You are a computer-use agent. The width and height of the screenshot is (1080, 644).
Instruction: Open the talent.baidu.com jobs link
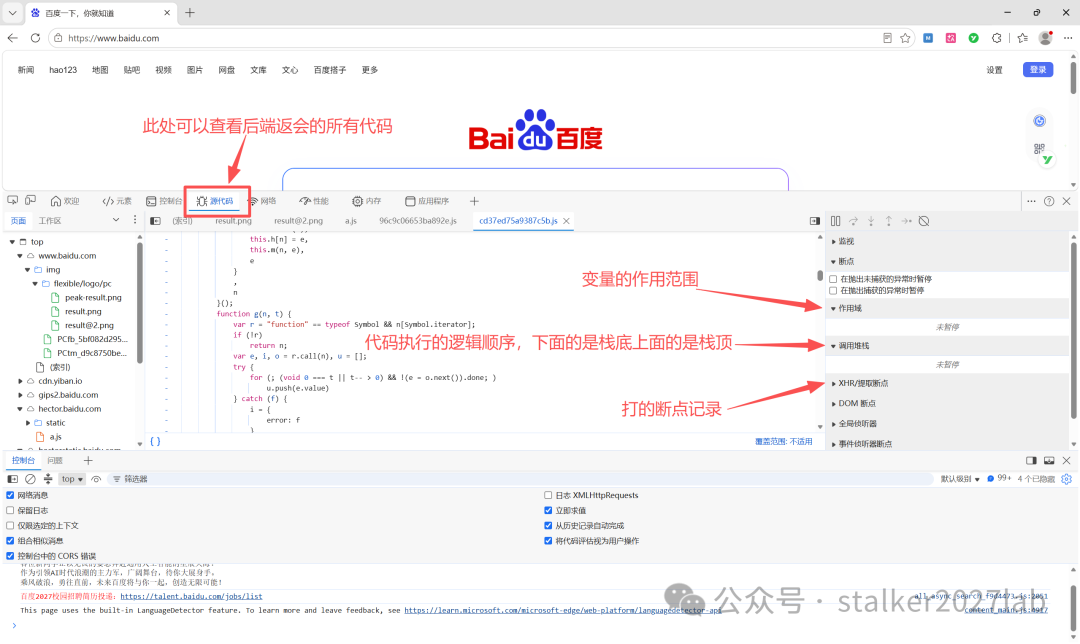pos(191,596)
